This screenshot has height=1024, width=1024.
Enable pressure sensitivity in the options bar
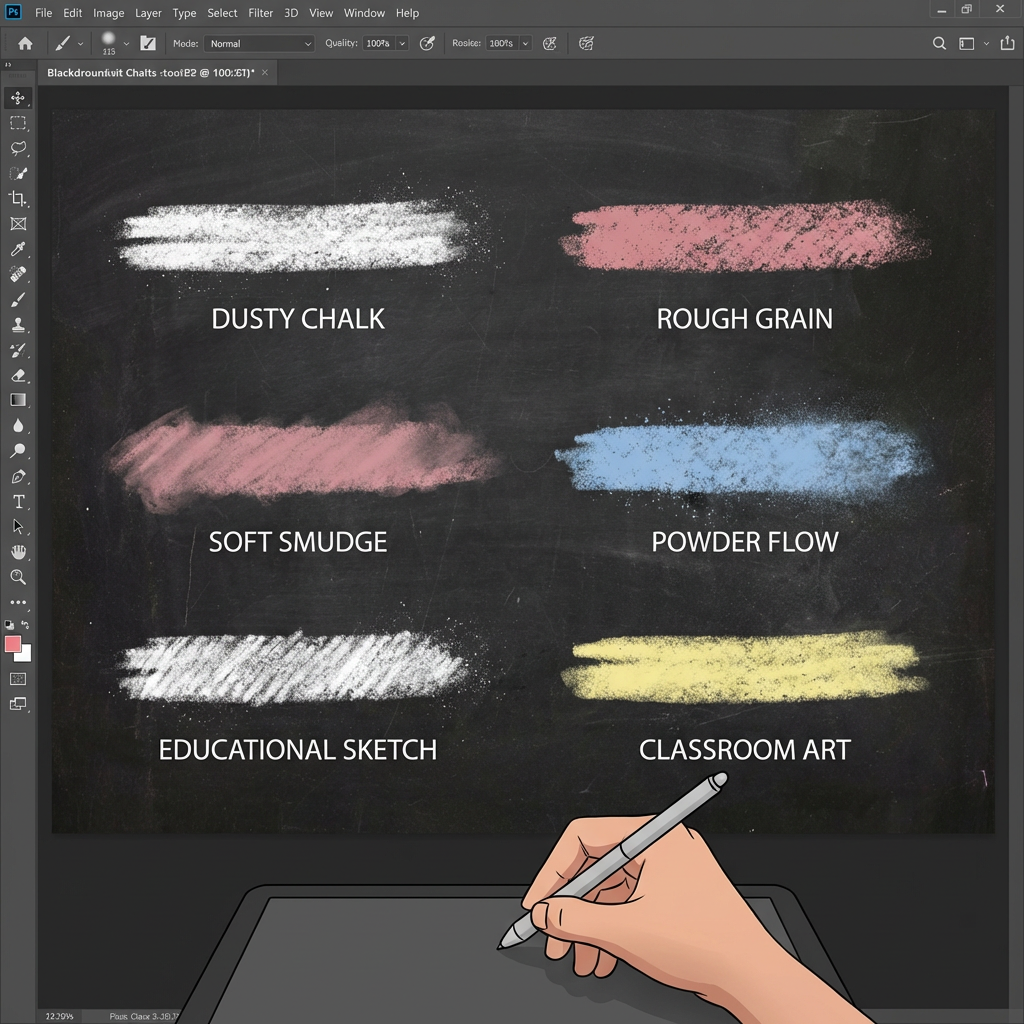tap(549, 43)
